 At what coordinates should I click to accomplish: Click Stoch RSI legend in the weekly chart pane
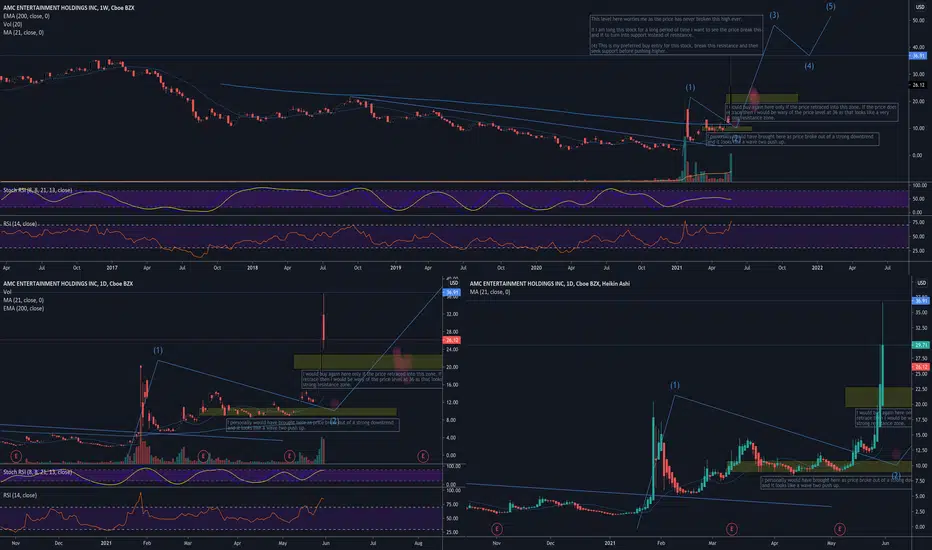37,190
